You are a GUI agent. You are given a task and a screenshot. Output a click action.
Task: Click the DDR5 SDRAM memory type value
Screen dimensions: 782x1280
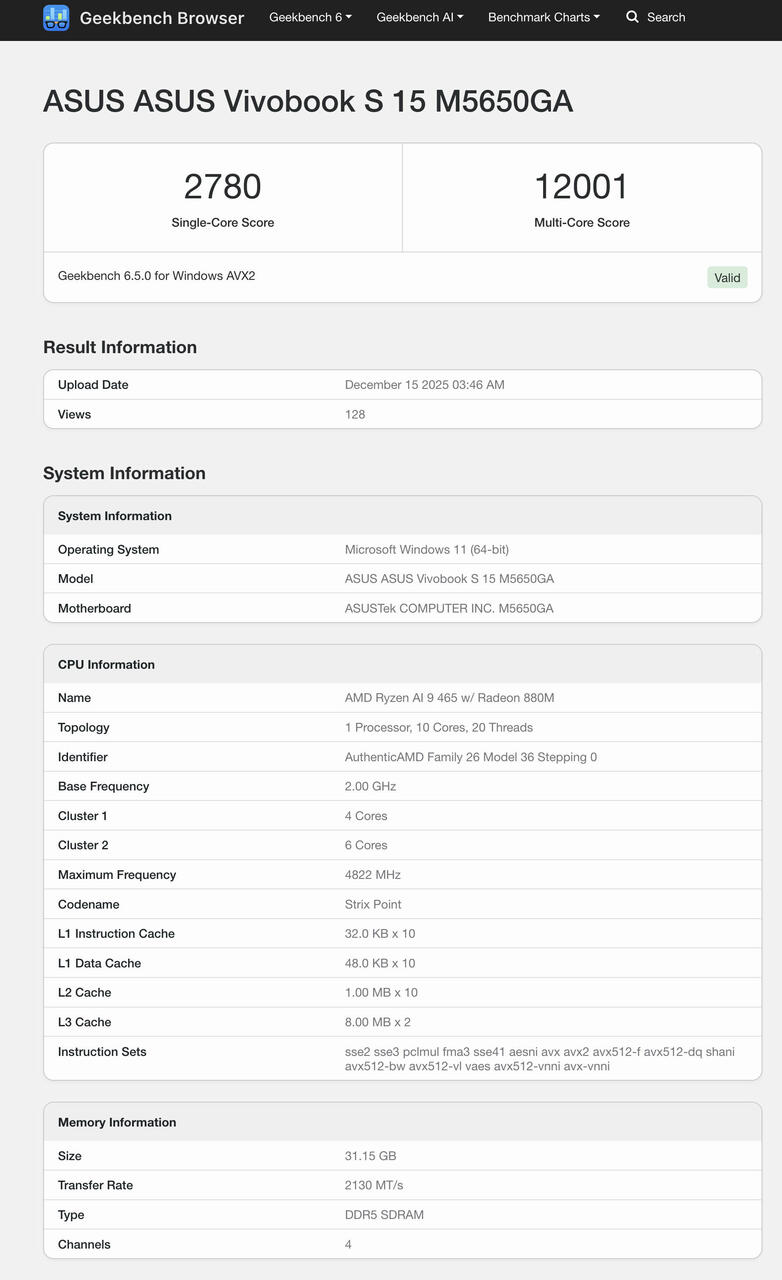click(x=384, y=1215)
